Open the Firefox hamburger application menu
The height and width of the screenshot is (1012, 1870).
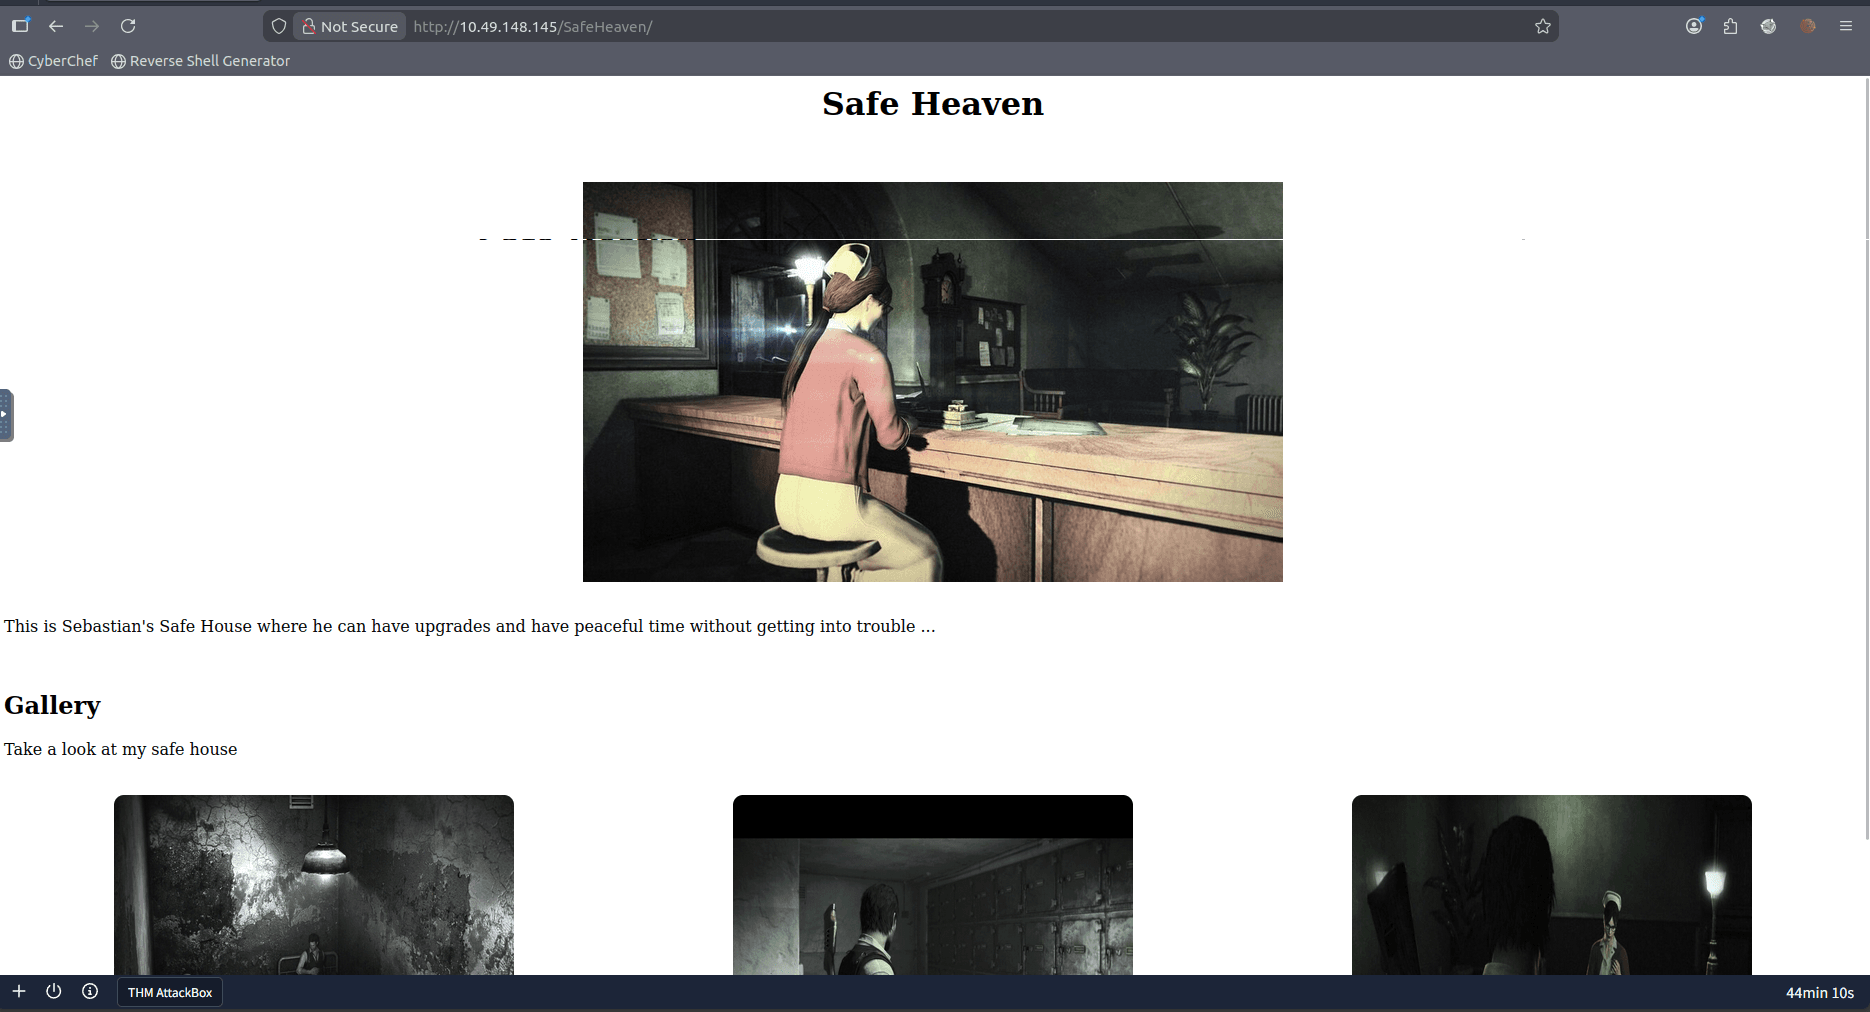(1846, 26)
